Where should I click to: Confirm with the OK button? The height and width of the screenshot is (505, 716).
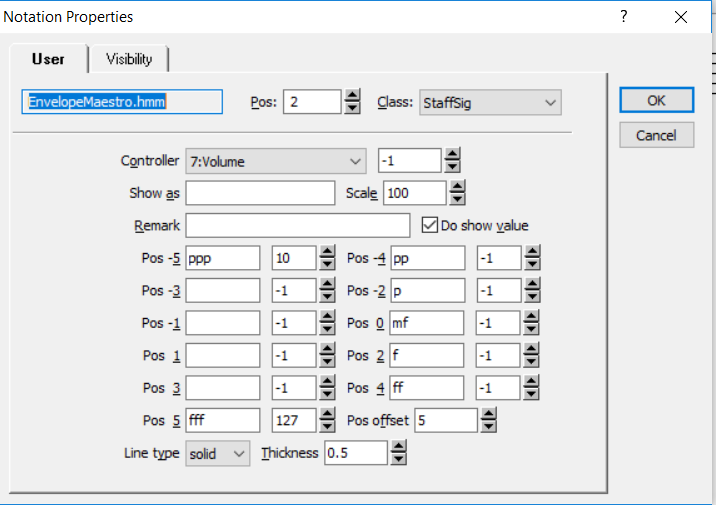tap(656, 100)
